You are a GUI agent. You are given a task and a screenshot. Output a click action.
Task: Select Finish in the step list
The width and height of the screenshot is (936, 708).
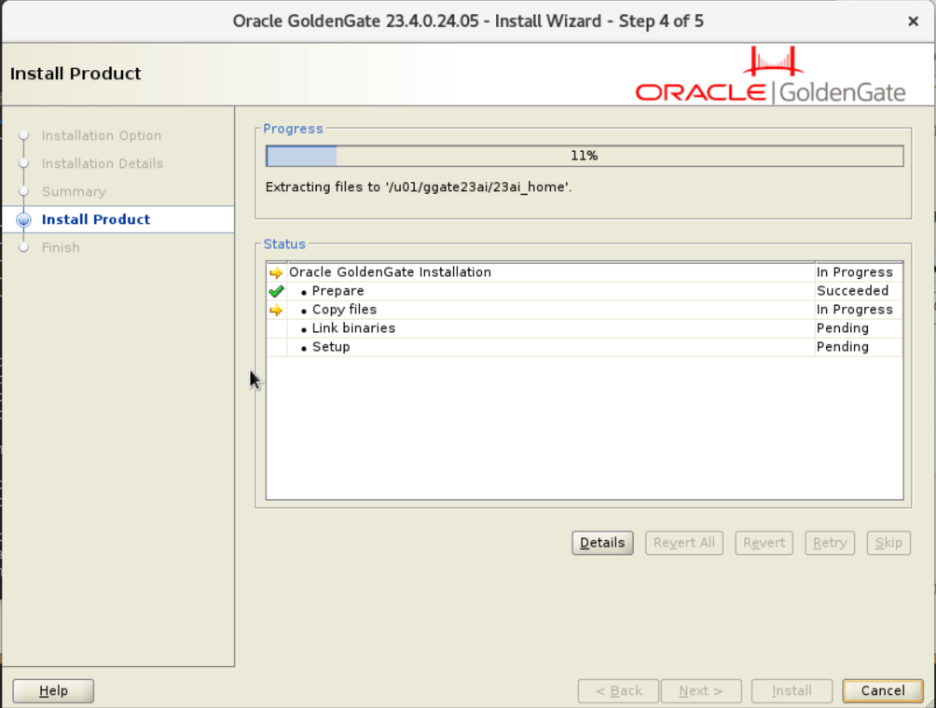click(x=61, y=248)
